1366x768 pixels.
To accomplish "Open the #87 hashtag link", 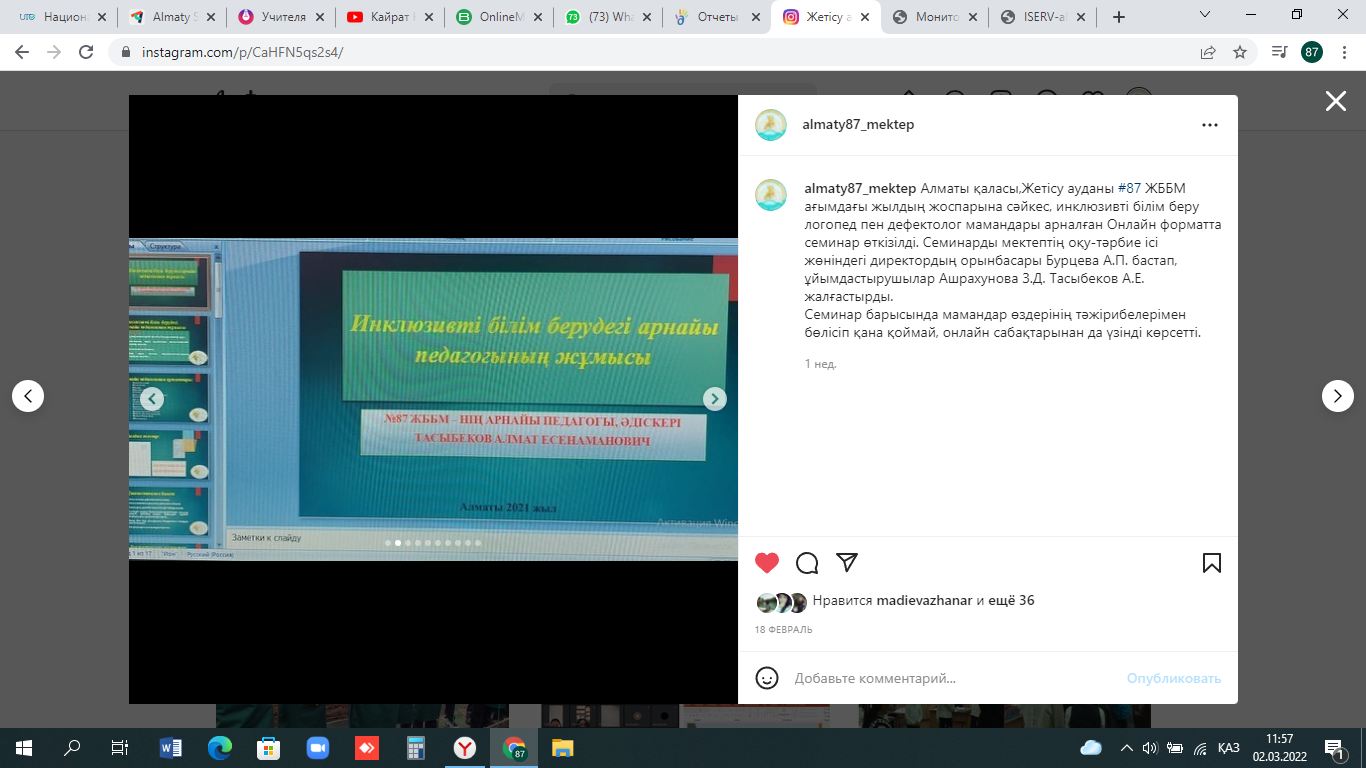I will coord(1129,188).
